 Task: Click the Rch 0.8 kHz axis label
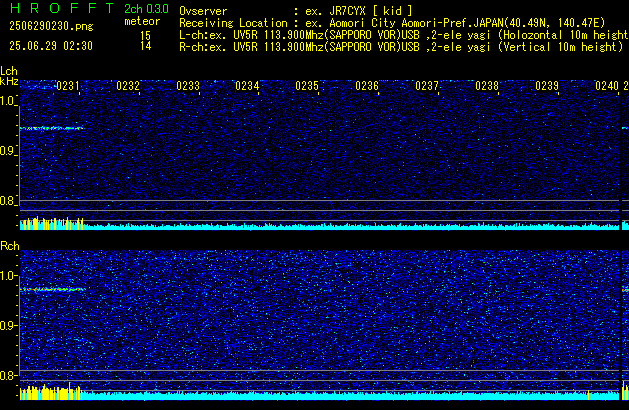(8, 375)
